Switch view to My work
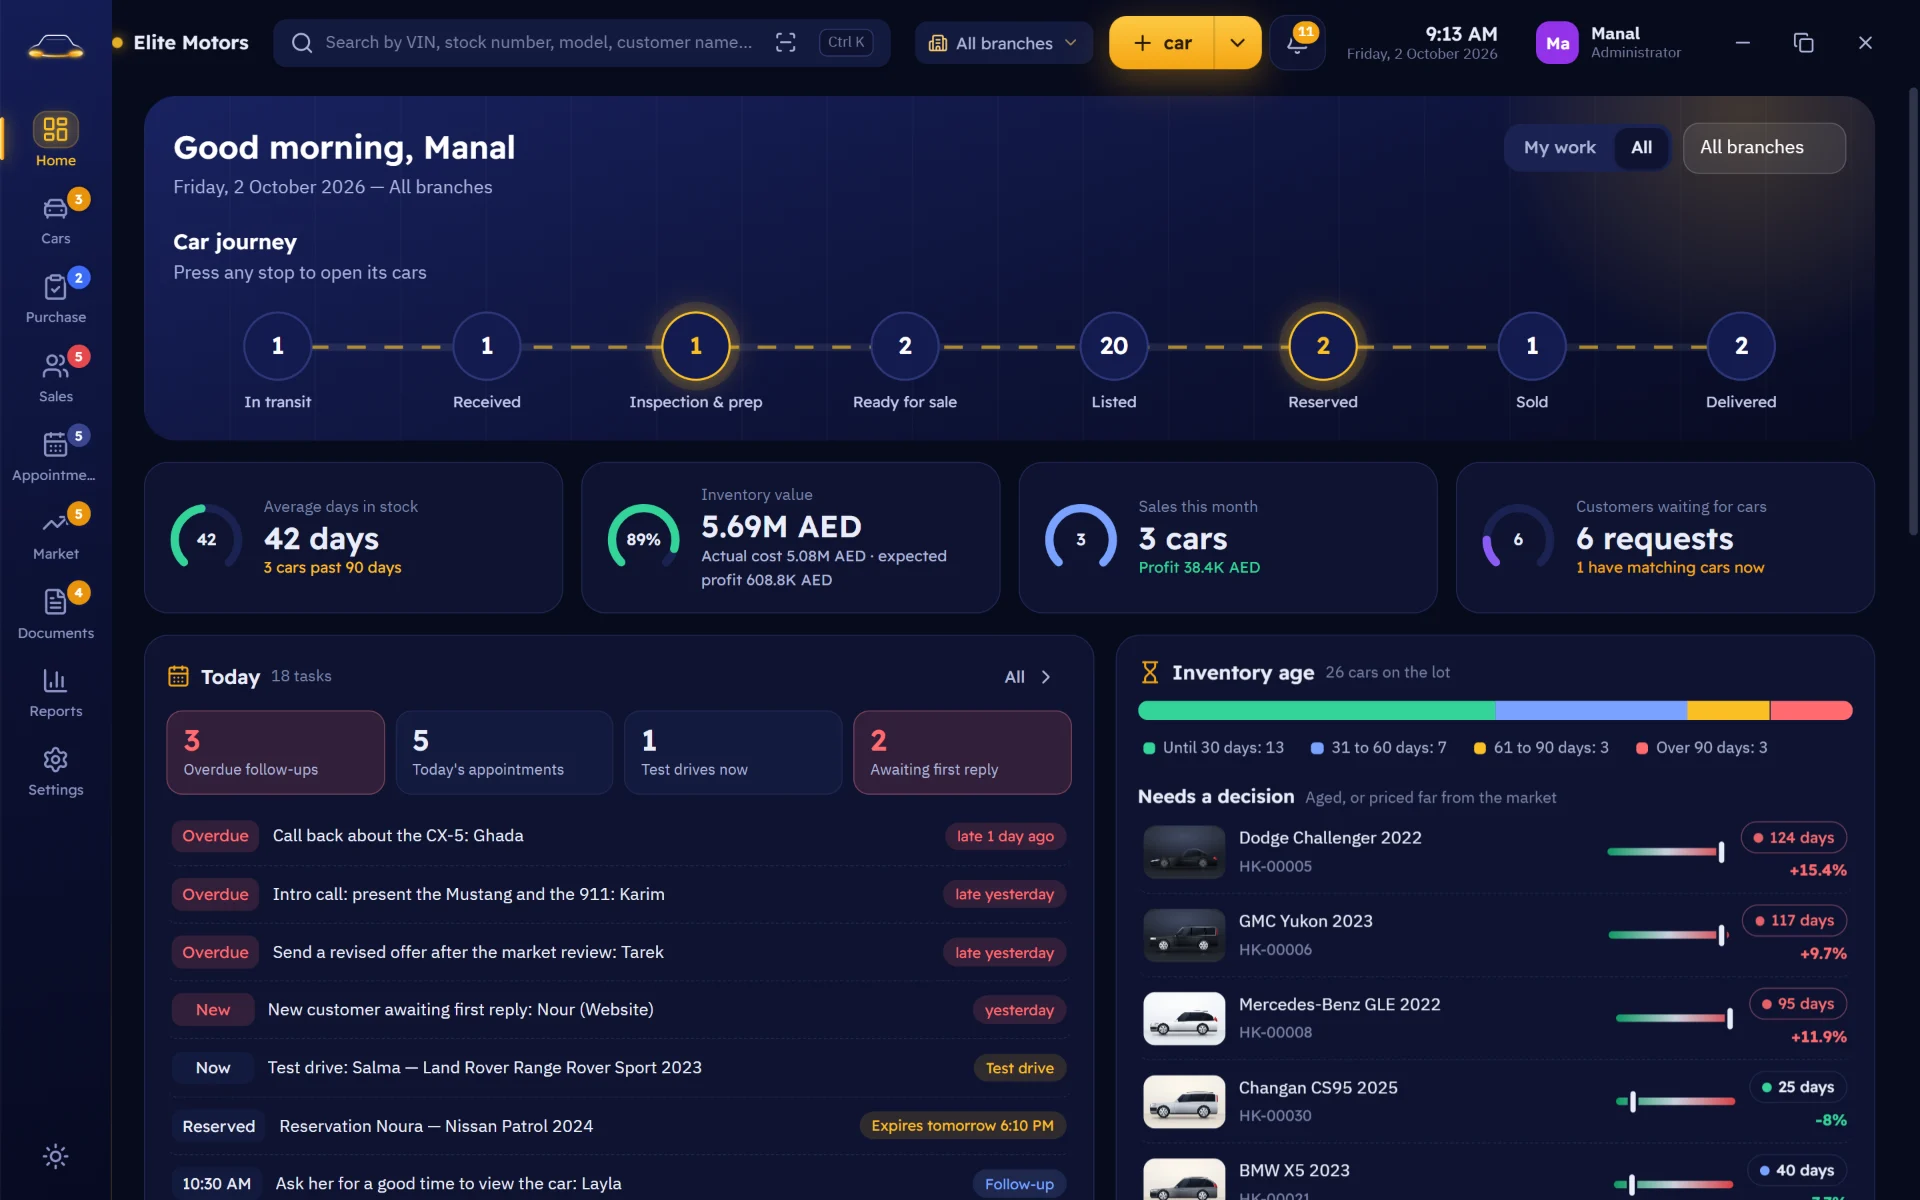Viewport: 1920px width, 1200px height. 1559,147
